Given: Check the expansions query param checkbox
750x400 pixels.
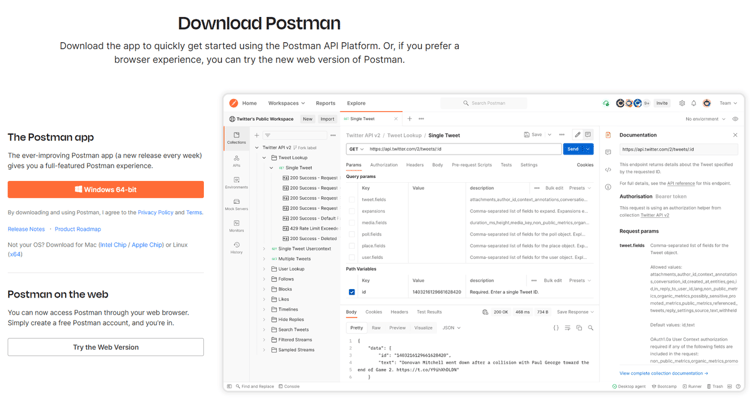Looking at the screenshot, I should 352,211.
